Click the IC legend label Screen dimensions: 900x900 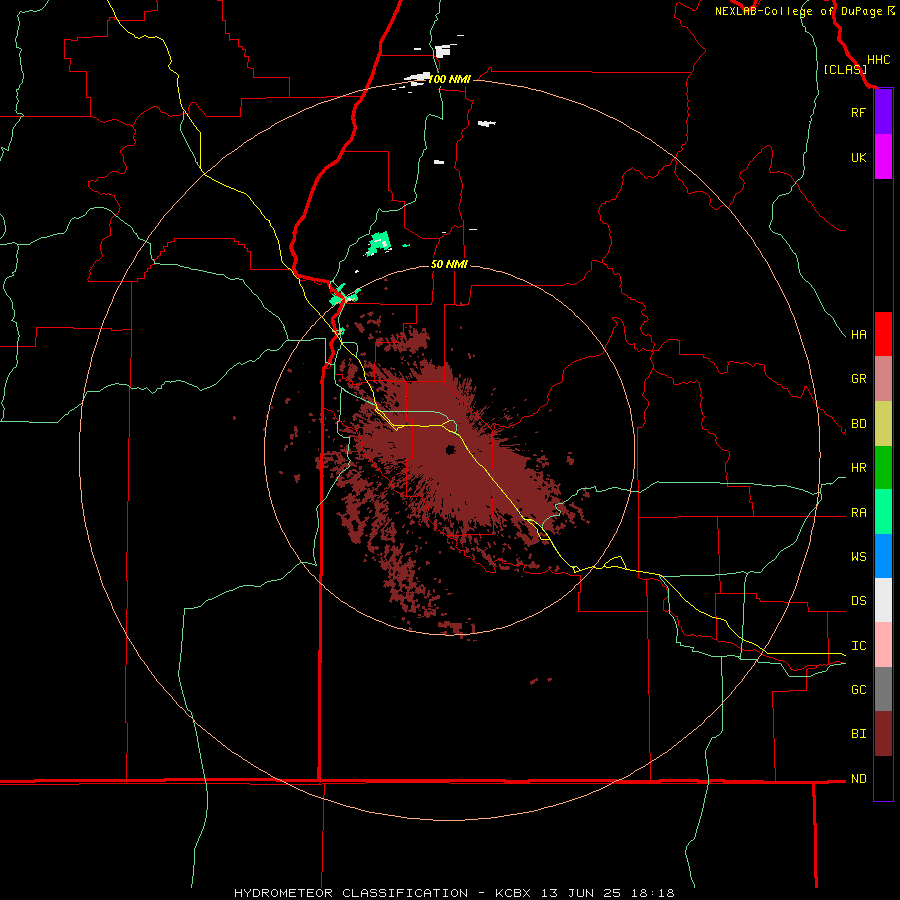[858, 646]
